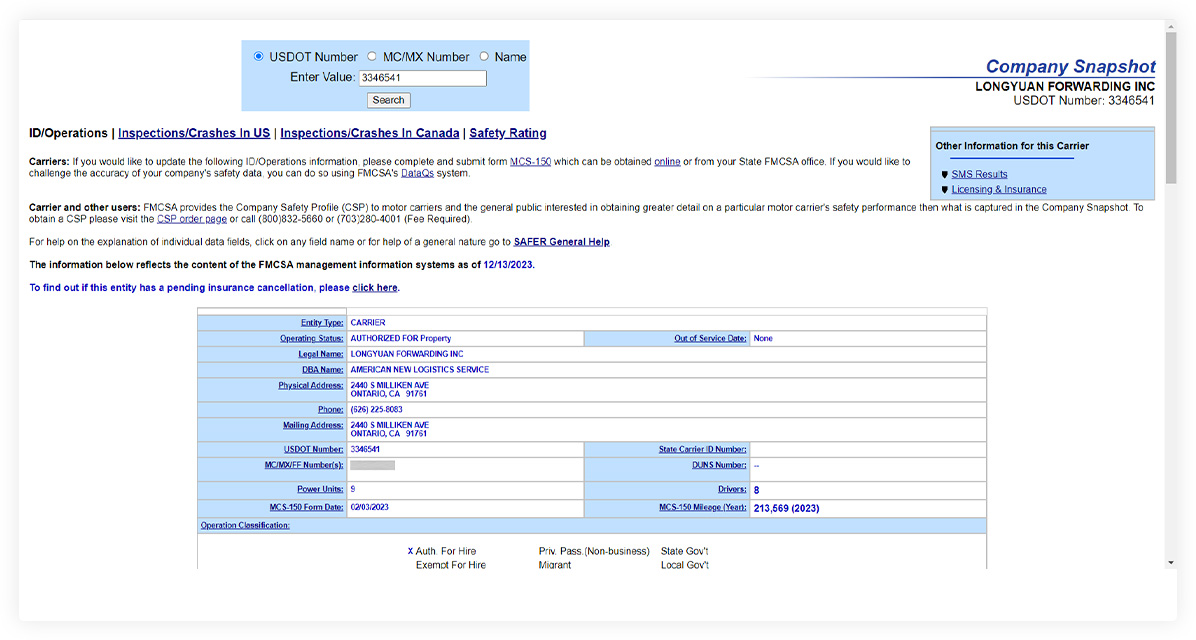Open SAFER General Help link
The width and height of the screenshot is (1196, 640).
(x=561, y=242)
